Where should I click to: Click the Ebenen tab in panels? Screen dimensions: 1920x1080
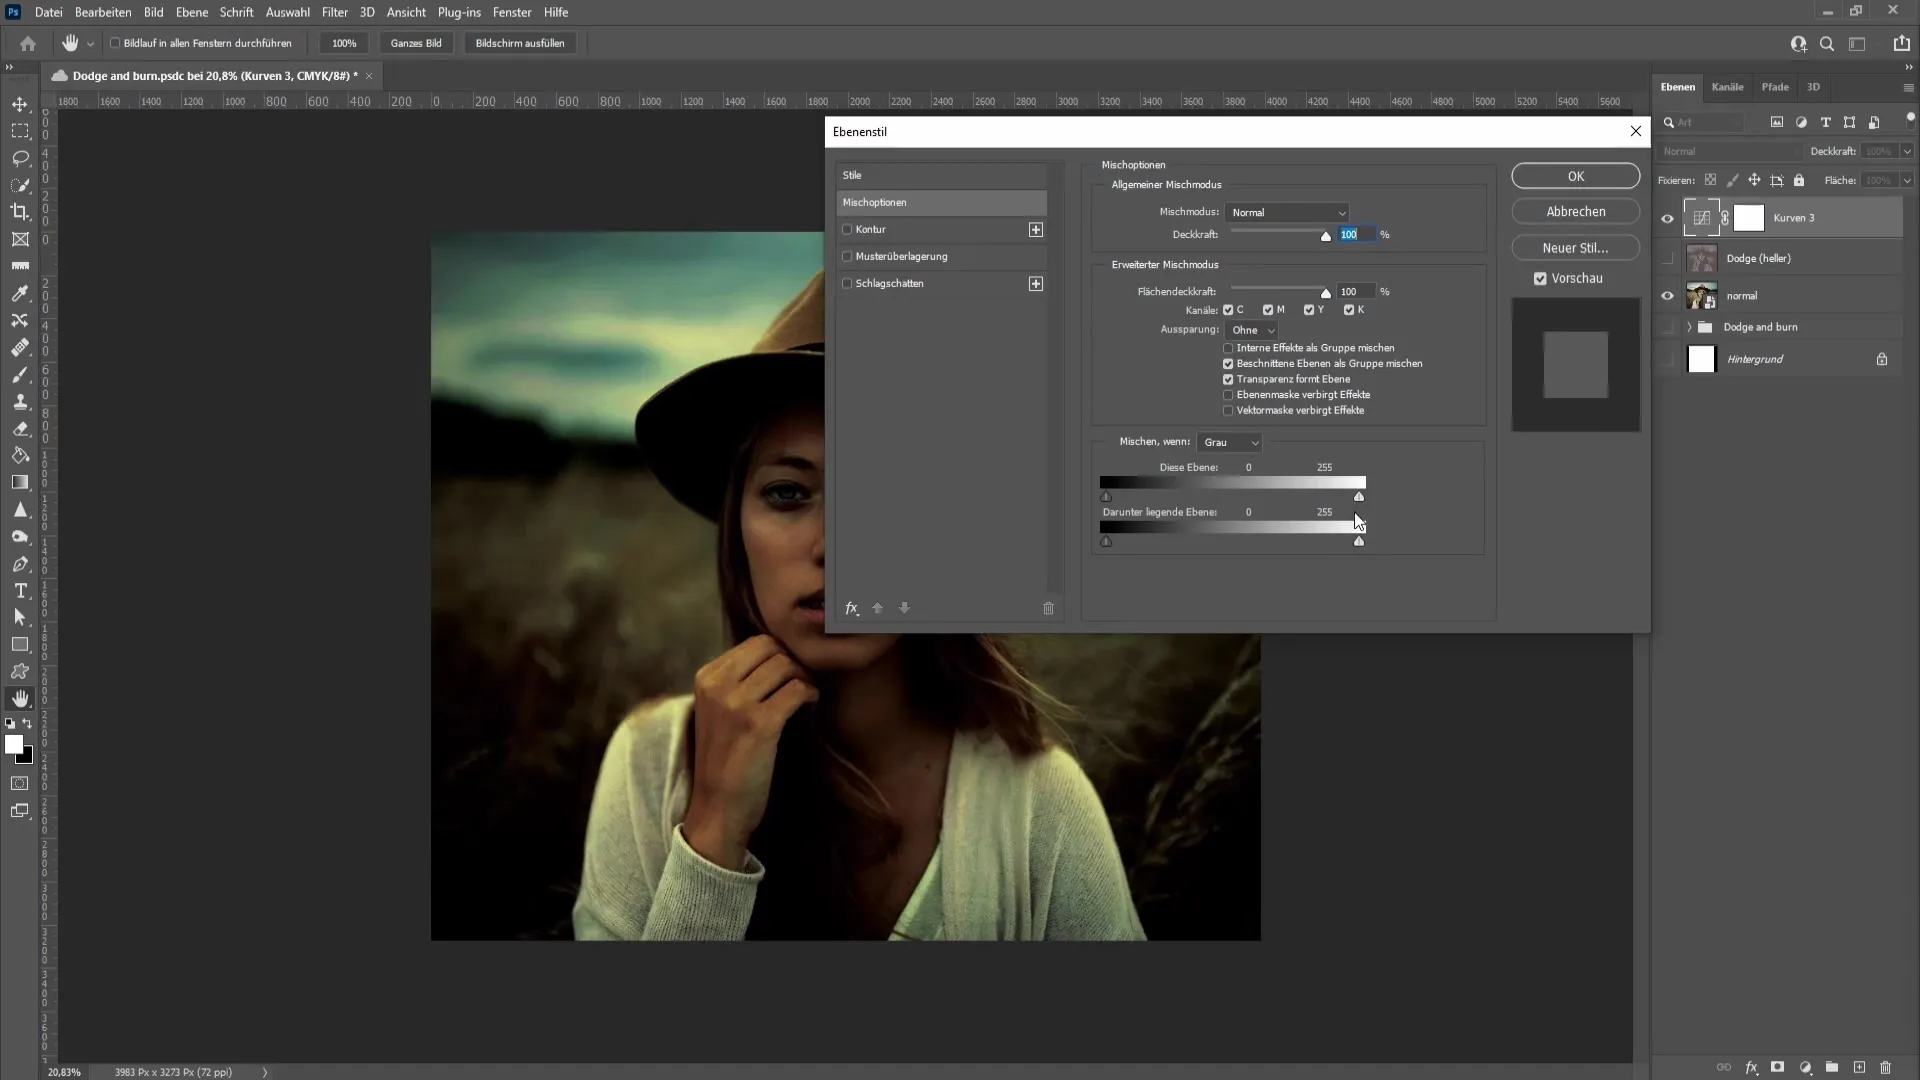tap(1681, 87)
